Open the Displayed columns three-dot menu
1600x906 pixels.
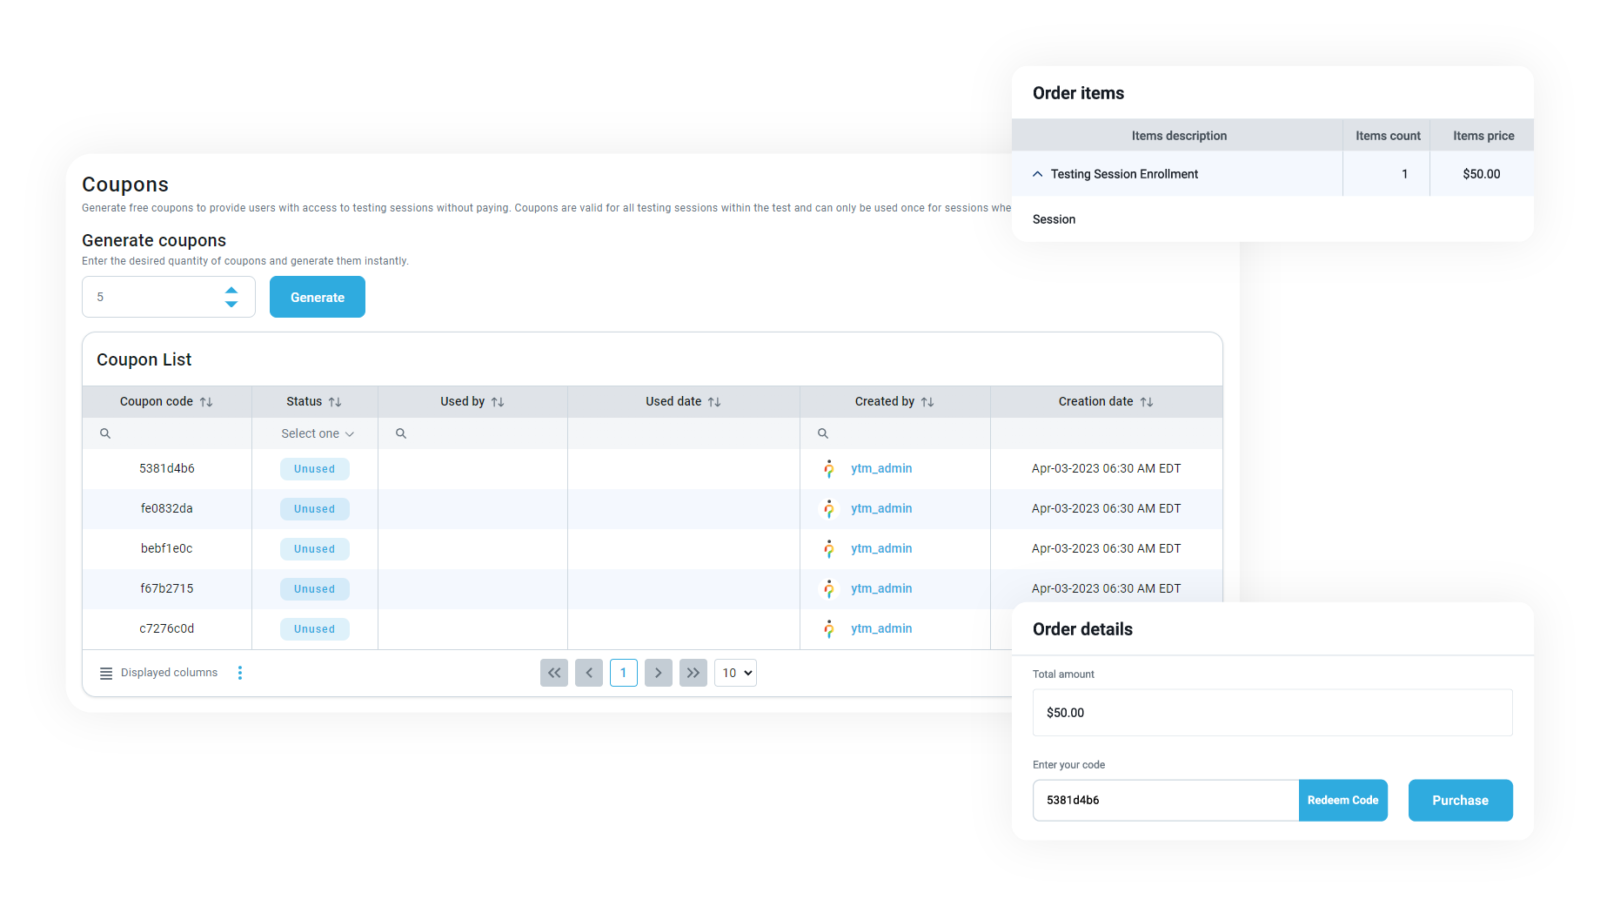click(x=240, y=673)
